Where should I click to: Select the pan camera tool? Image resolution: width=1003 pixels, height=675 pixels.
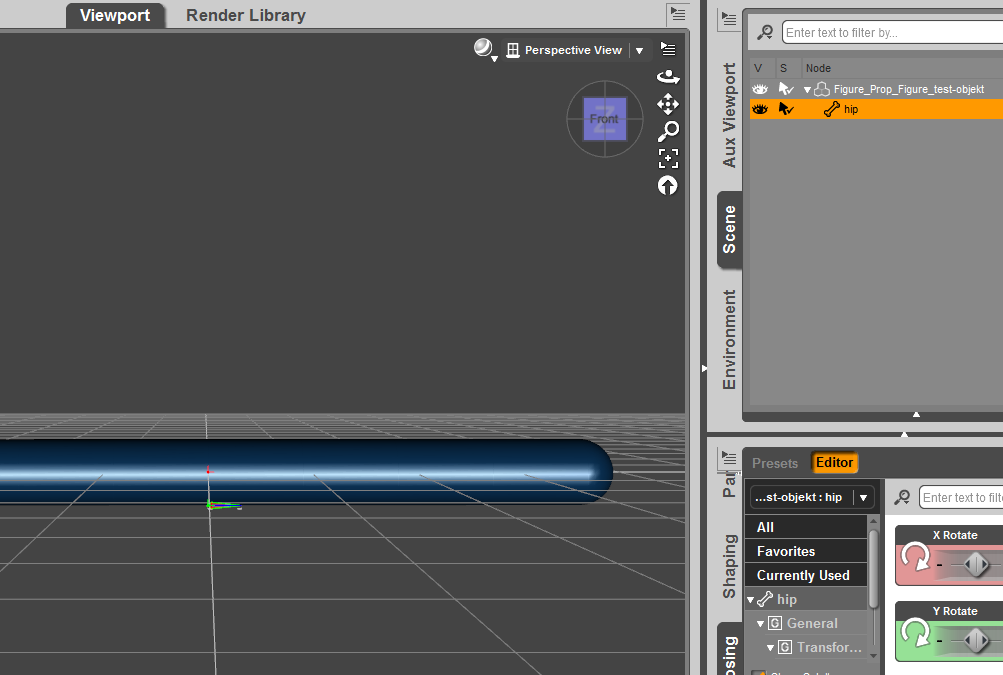coord(668,104)
